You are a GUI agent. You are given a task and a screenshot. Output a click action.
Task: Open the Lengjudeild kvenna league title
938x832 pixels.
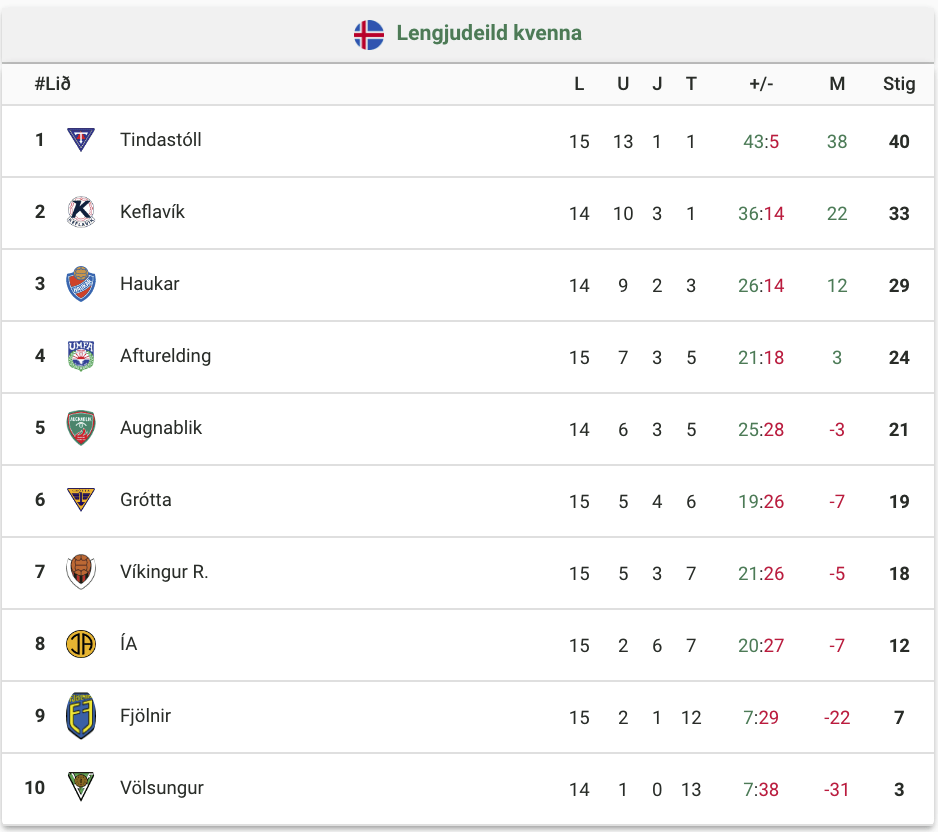(489, 33)
